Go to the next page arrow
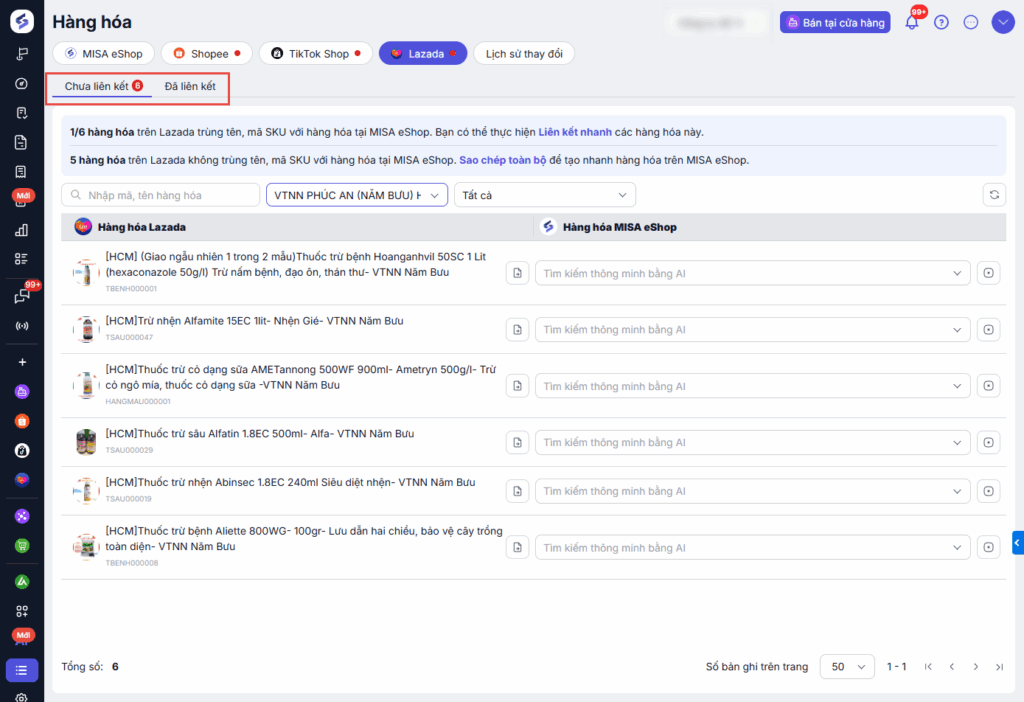1024x702 pixels. click(x=976, y=667)
